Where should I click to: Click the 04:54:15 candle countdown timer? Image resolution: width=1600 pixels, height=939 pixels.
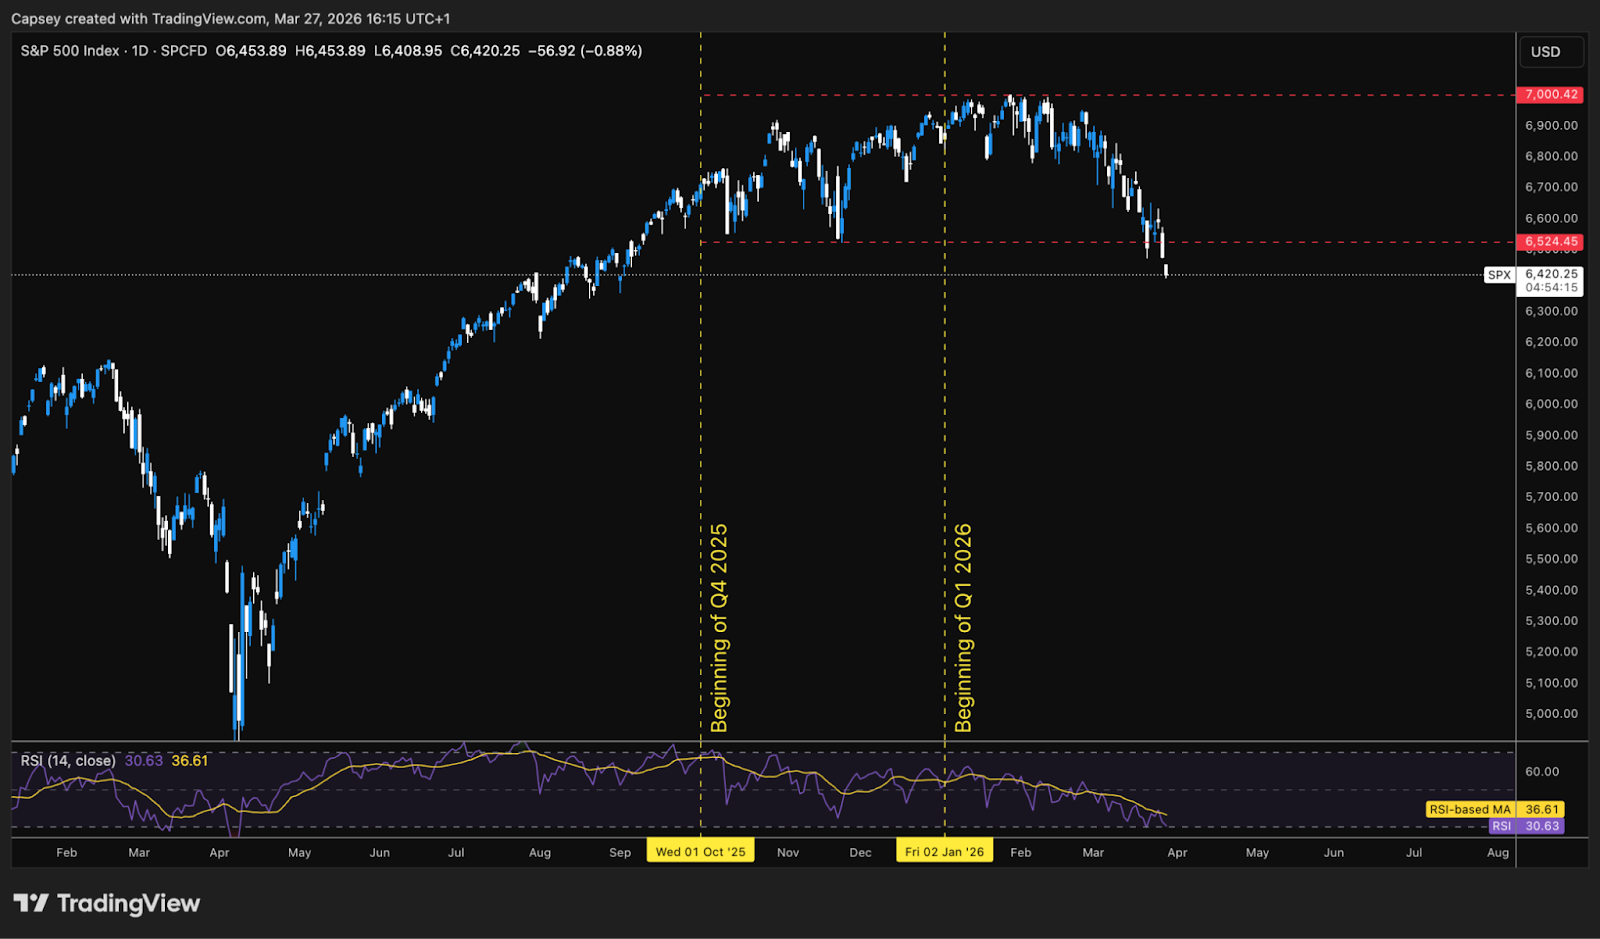pos(1551,285)
